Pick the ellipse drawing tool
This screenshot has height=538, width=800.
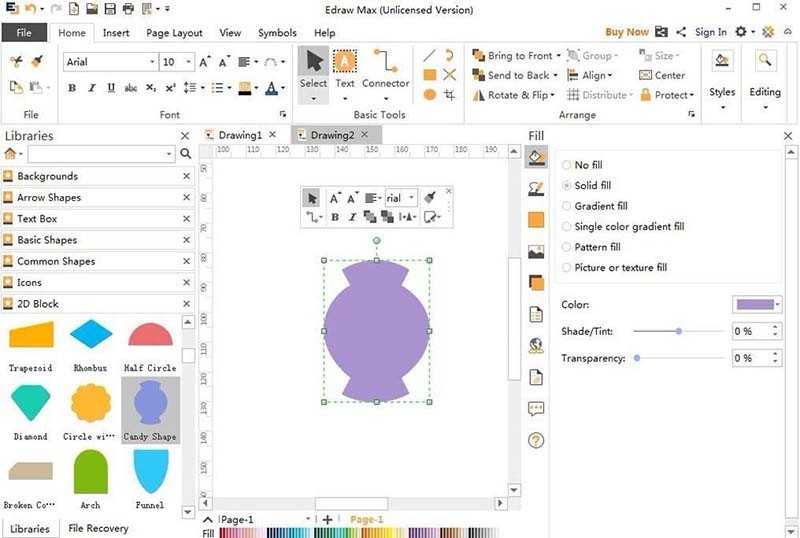click(430, 94)
